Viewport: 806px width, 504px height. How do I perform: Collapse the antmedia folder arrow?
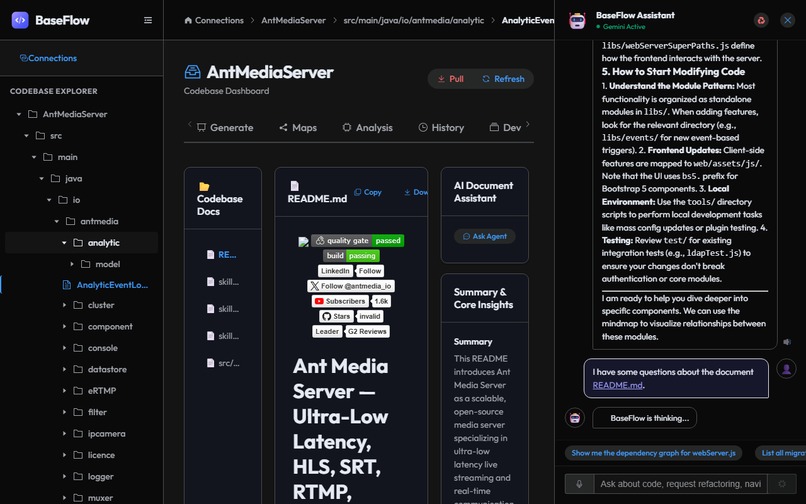(57, 221)
